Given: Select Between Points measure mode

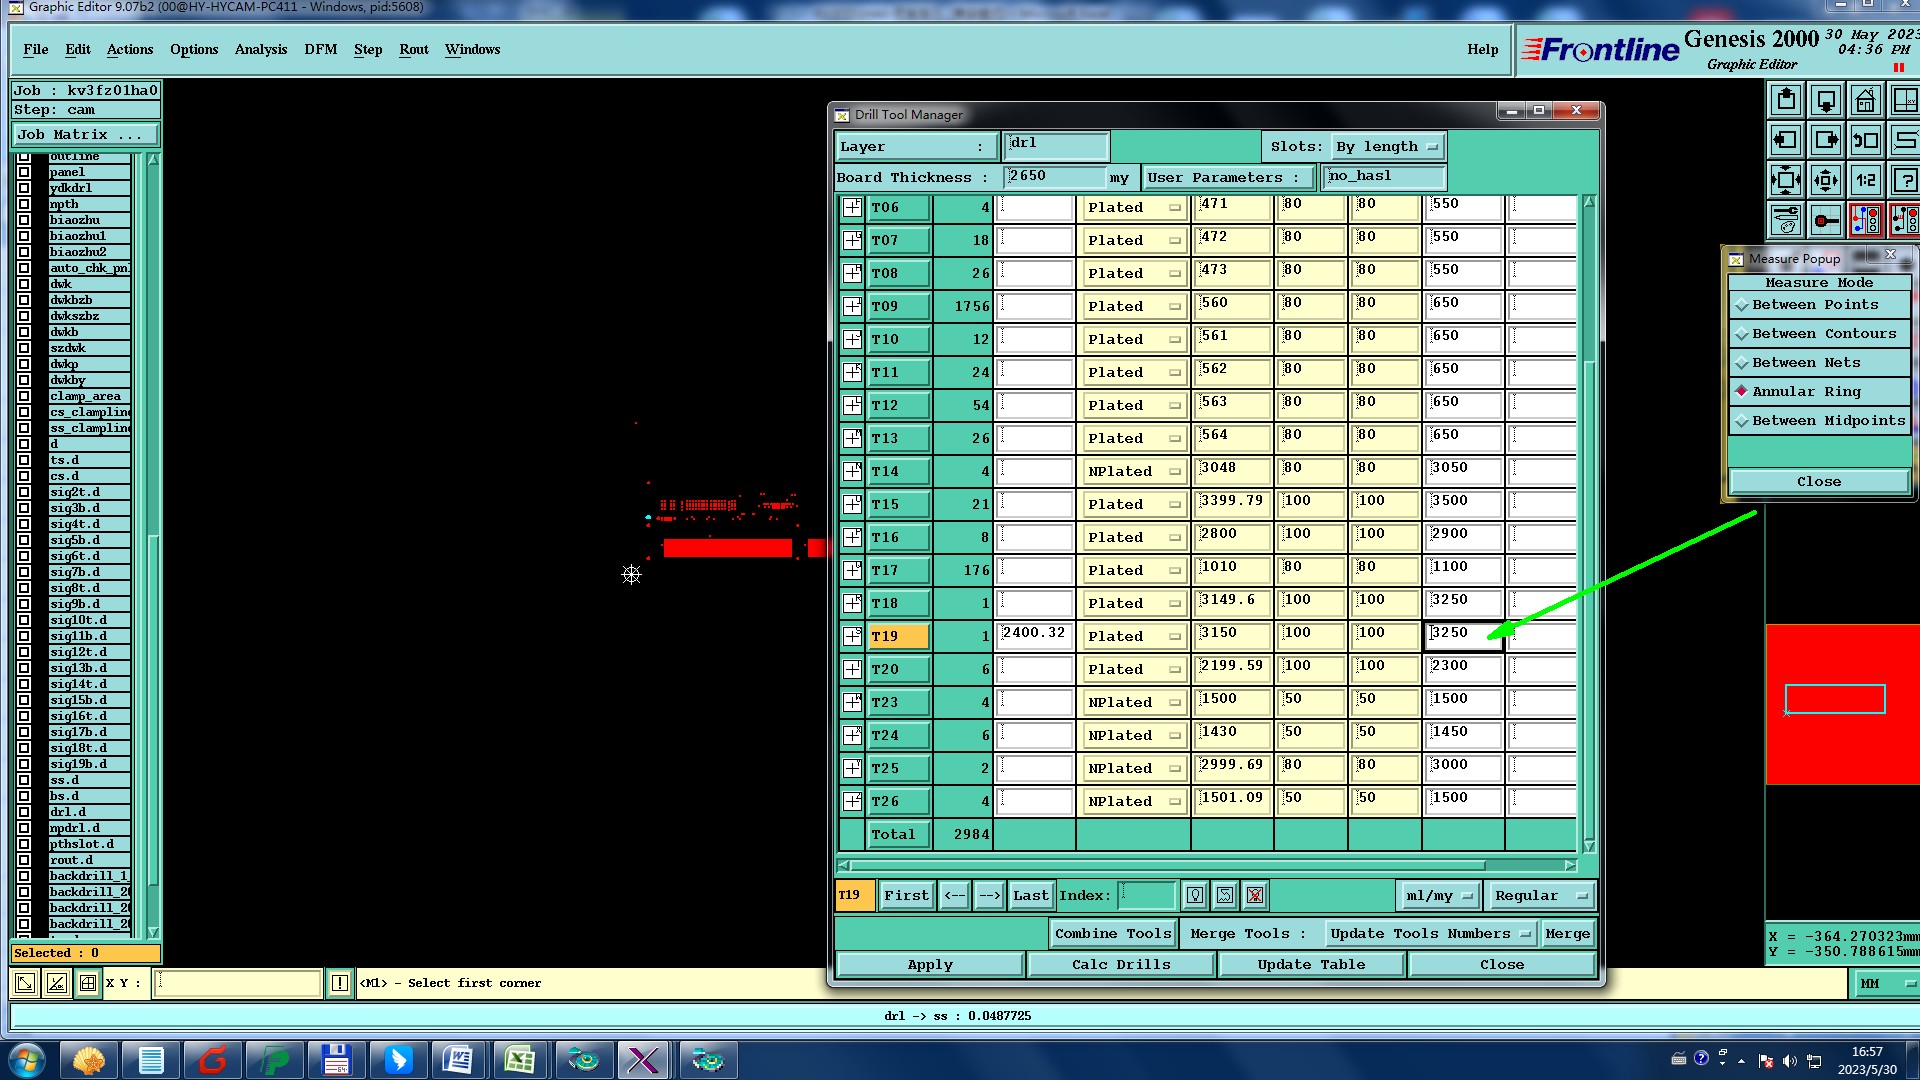Looking at the screenshot, I should tap(1815, 305).
